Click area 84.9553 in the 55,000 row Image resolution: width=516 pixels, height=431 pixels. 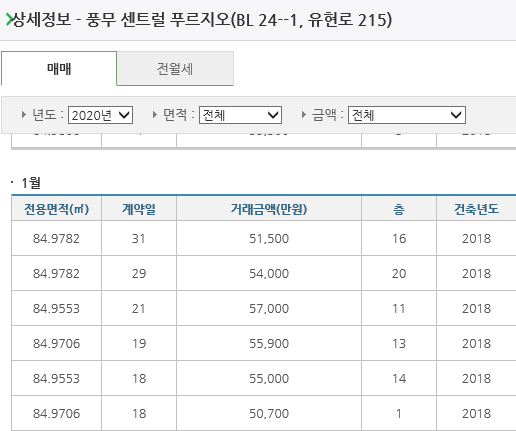point(56,379)
